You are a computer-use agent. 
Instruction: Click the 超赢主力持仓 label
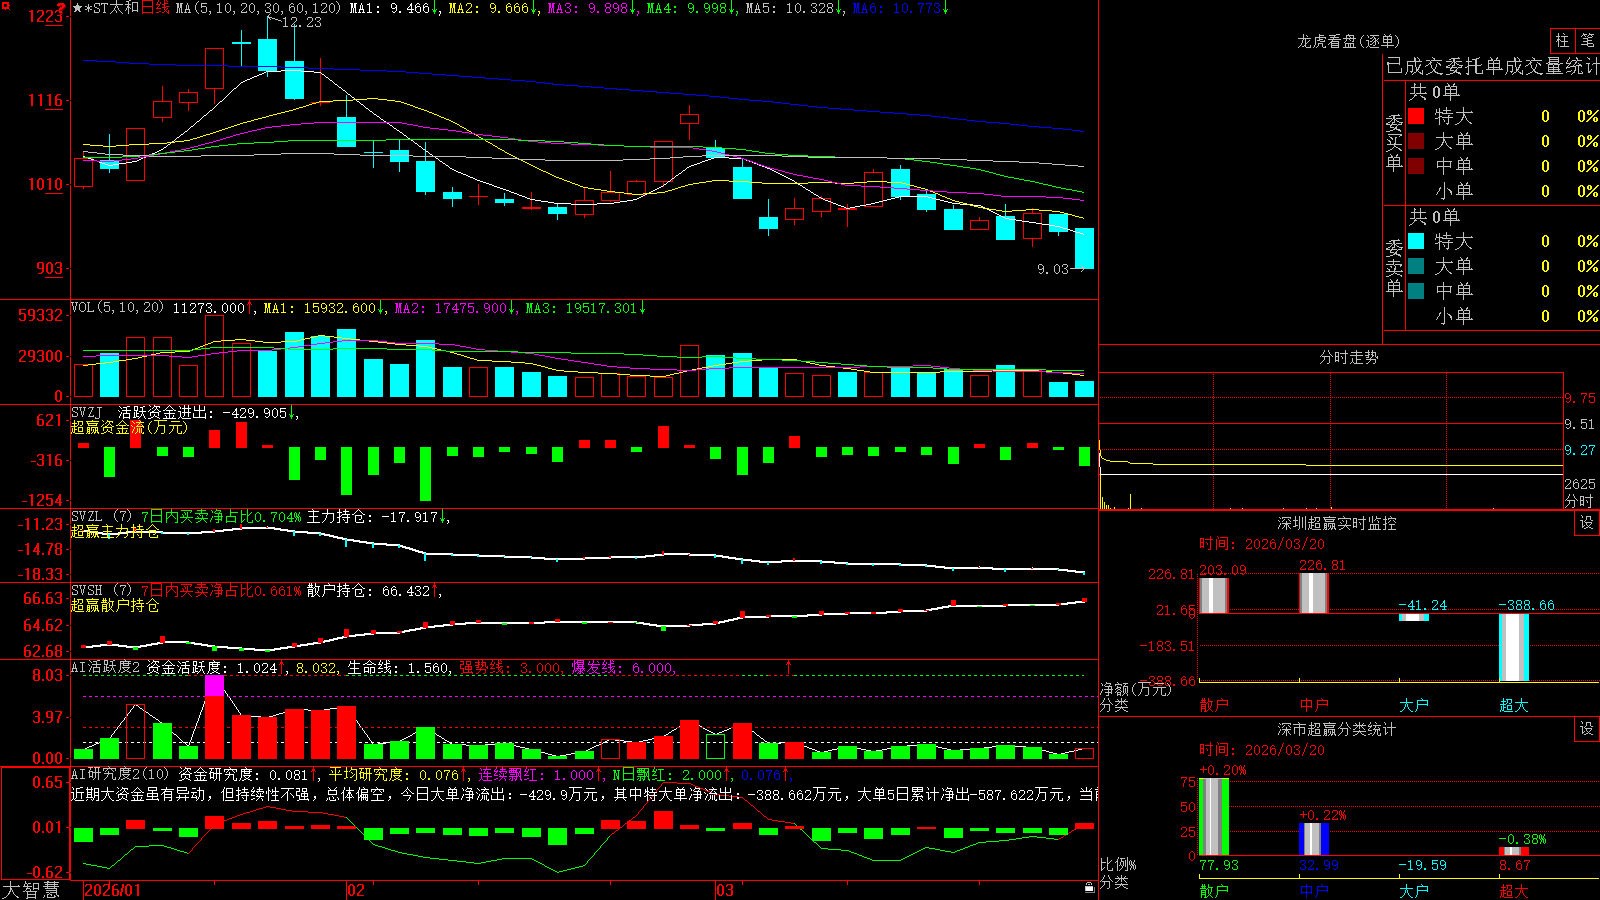tap(115, 531)
